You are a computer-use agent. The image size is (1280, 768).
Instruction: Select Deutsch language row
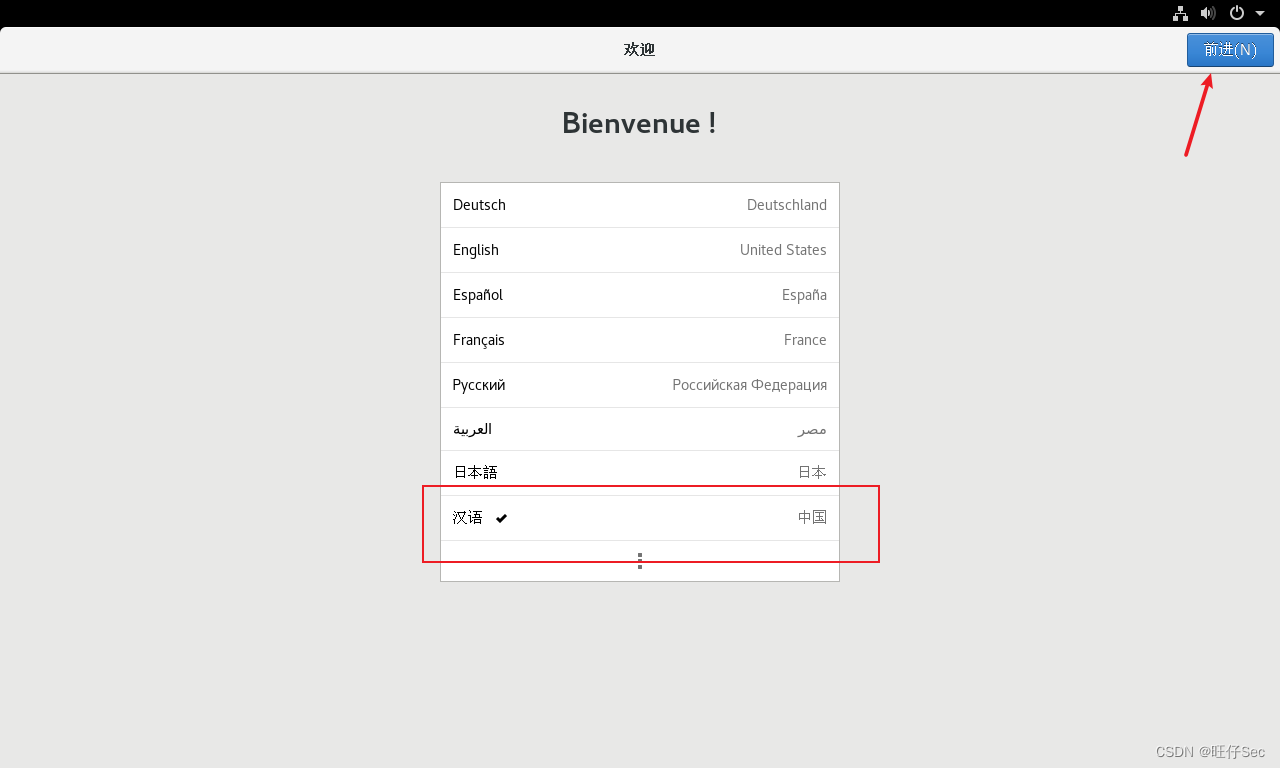(640, 205)
